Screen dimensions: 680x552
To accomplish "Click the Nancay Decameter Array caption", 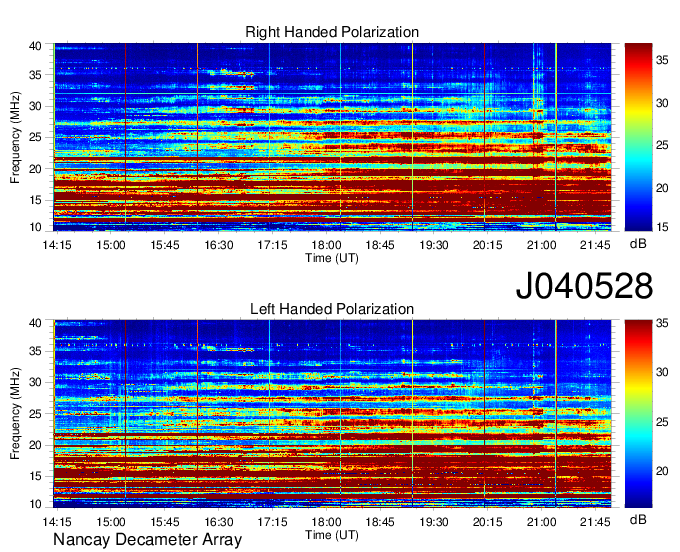I will pos(147,540).
